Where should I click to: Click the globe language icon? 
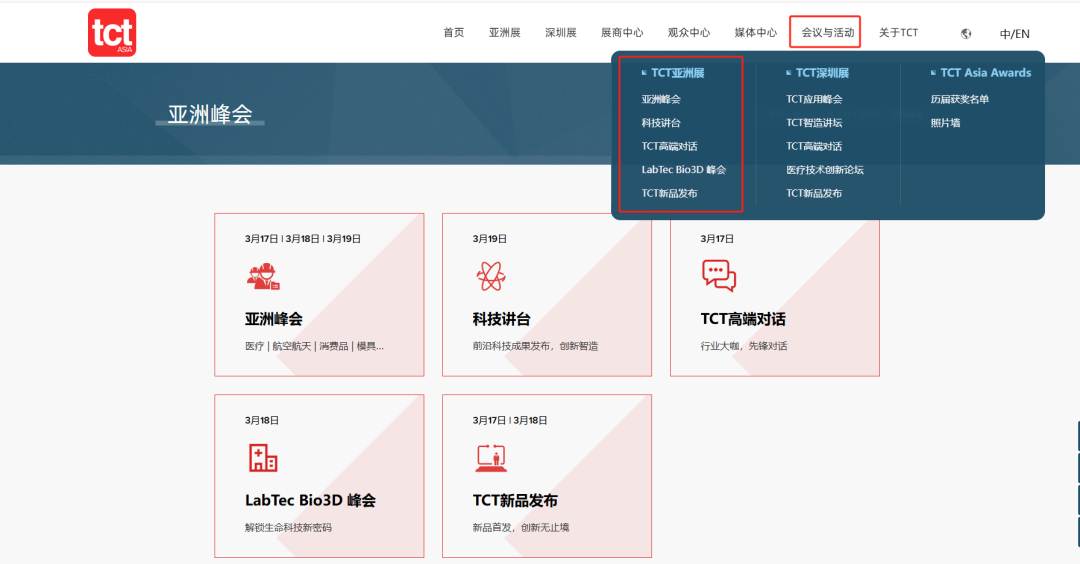[966, 33]
